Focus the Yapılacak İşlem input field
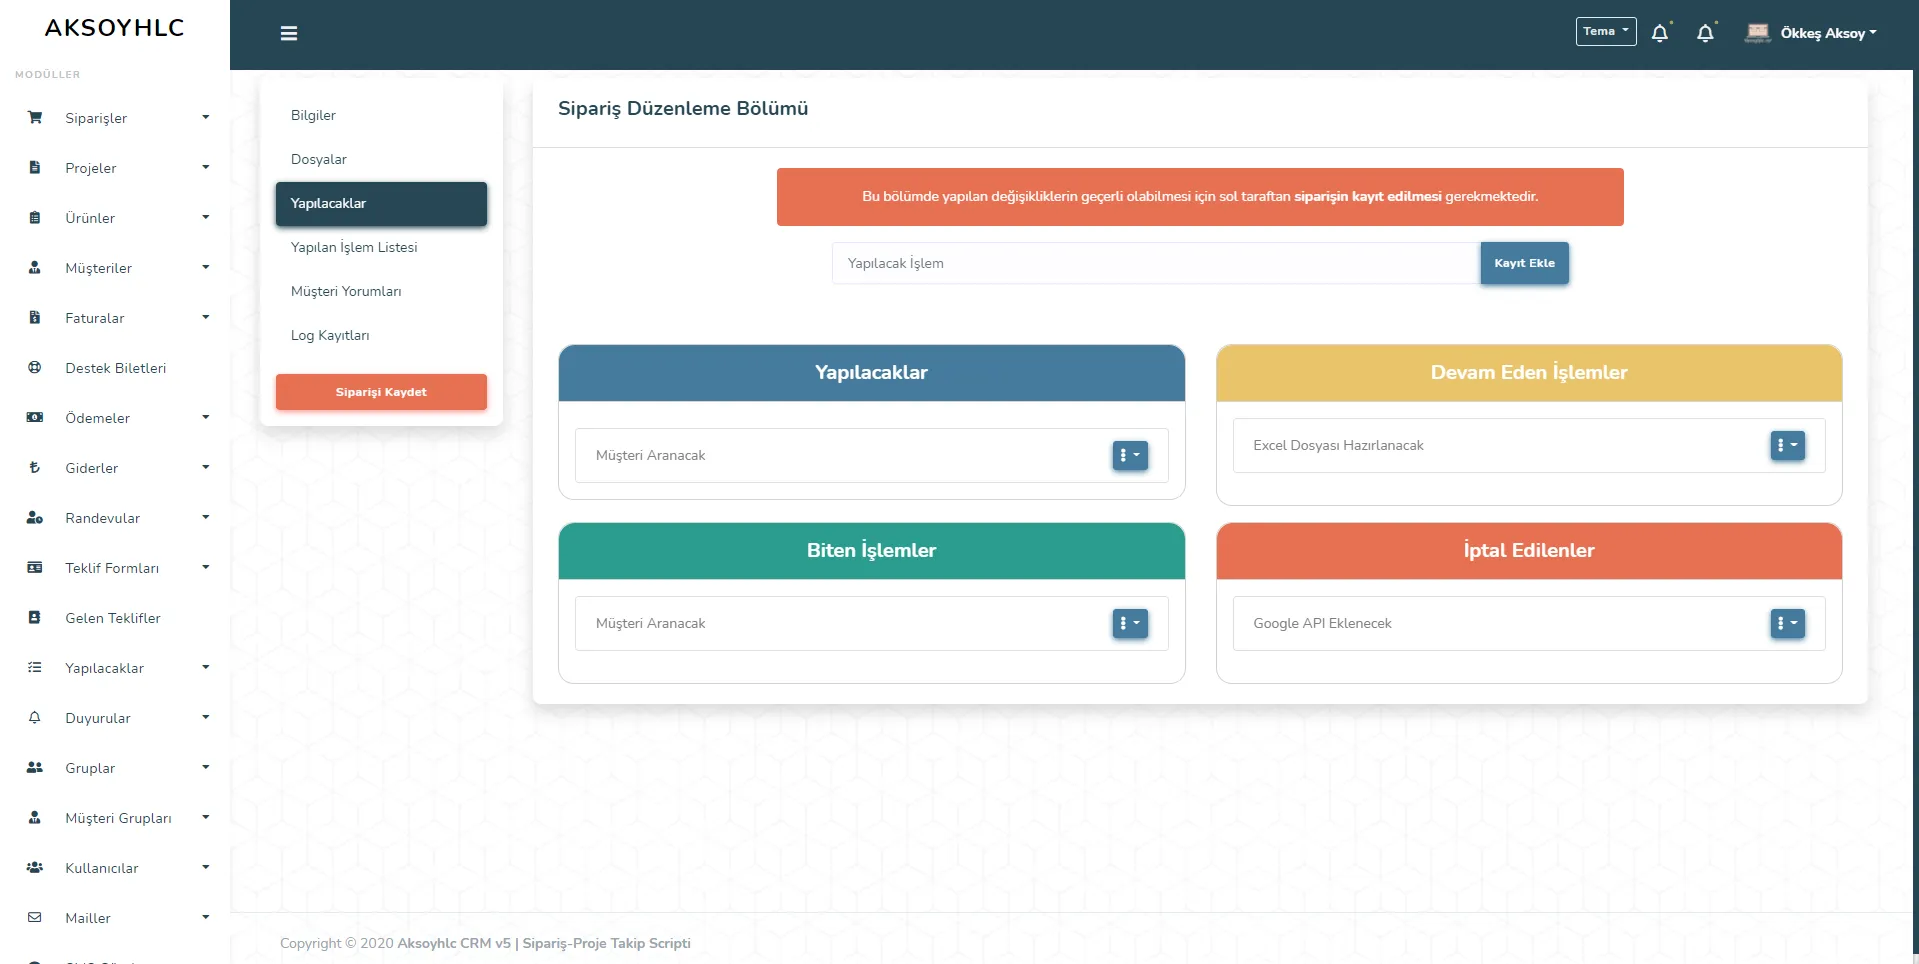 (x=1156, y=263)
